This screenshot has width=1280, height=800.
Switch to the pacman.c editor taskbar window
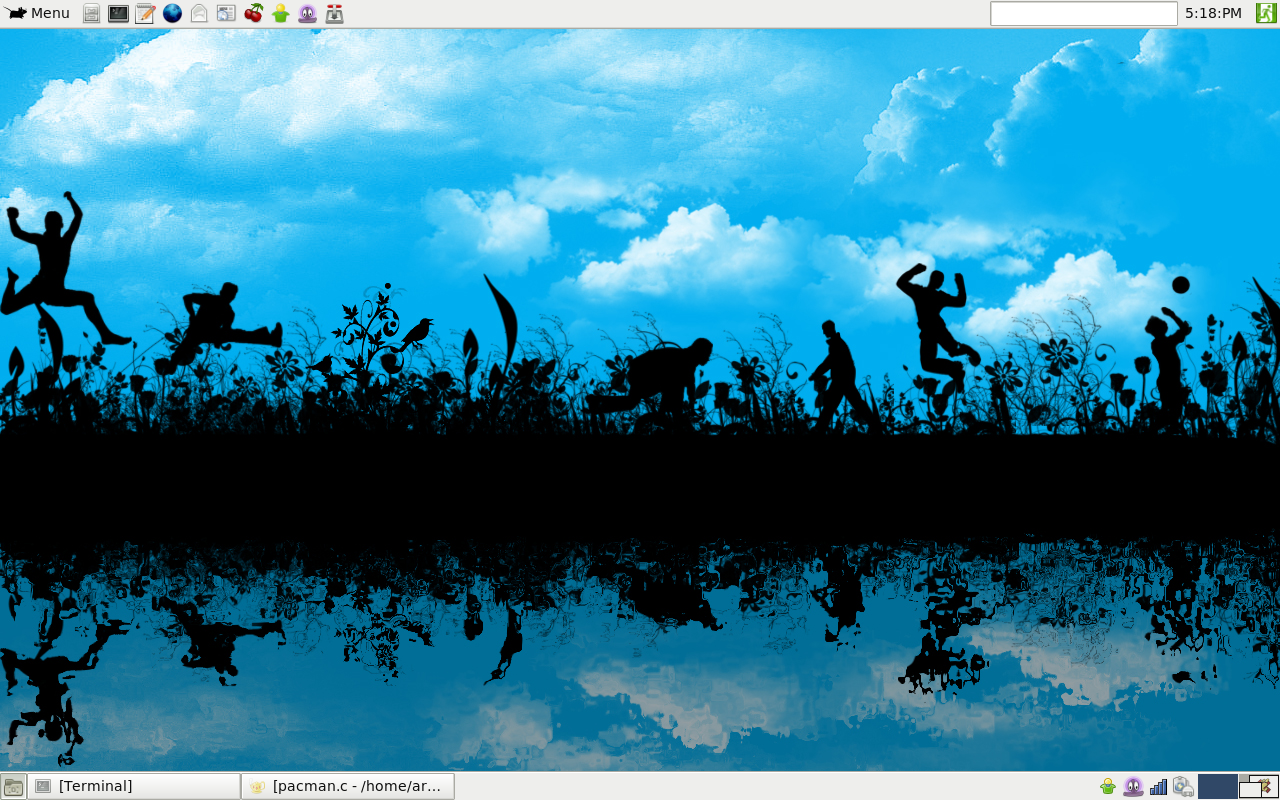click(x=348, y=786)
